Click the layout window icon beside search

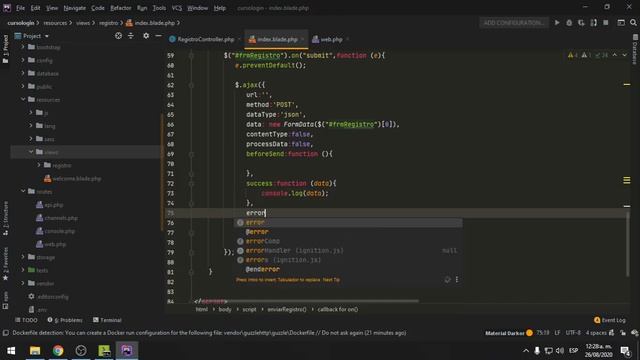tap(621, 23)
